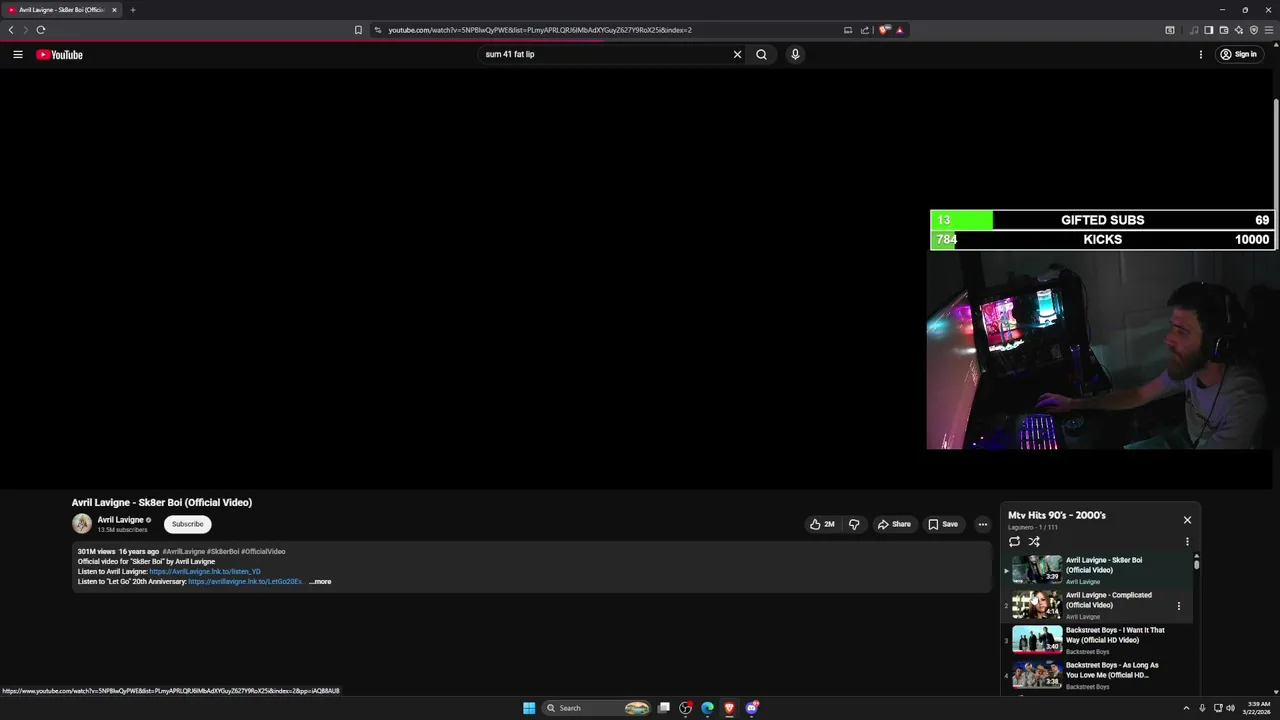Open the Windows taskbar Search box

(598, 708)
